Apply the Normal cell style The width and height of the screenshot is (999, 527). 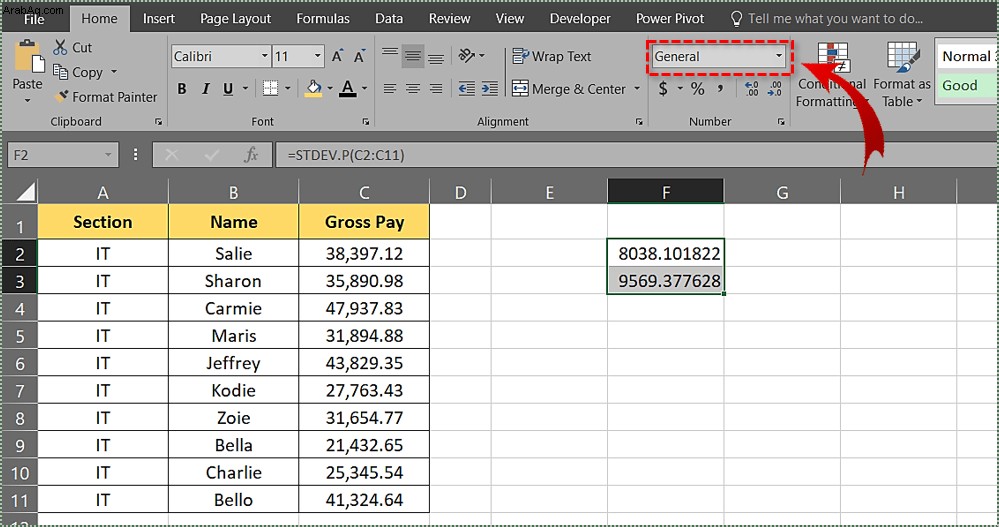tap(967, 56)
